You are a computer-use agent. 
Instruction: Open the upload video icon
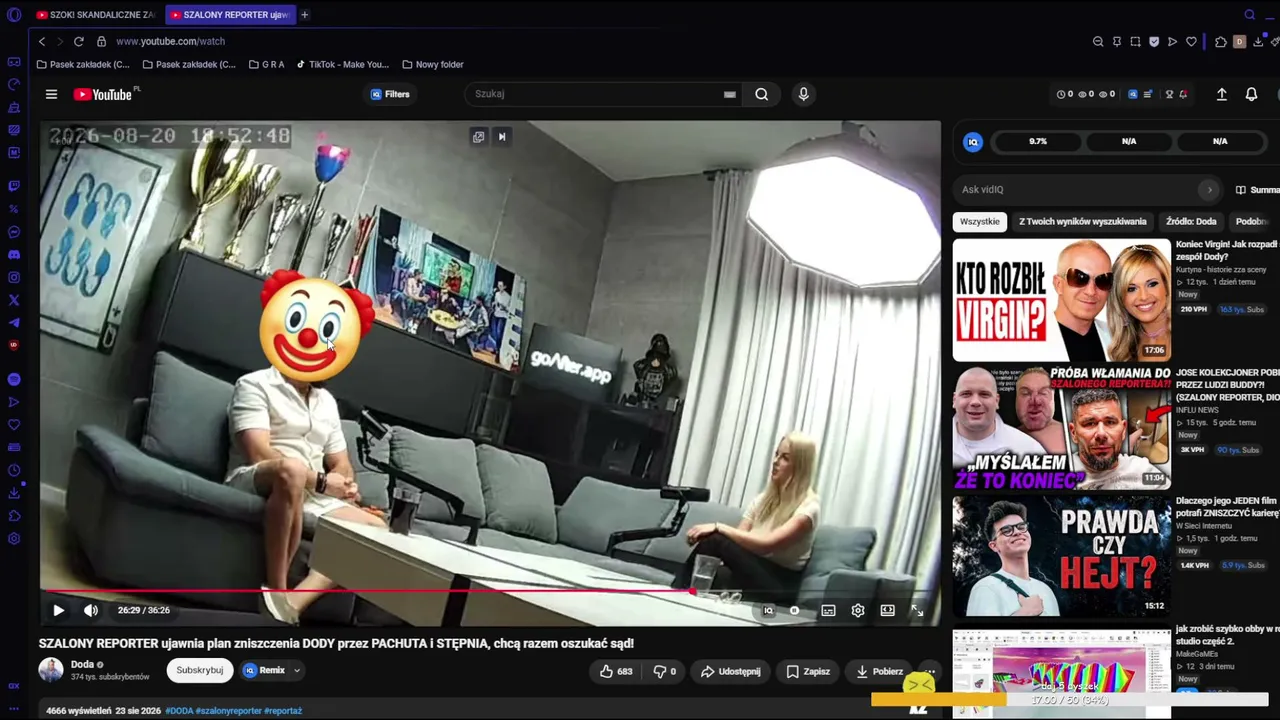click(x=1221, y=94)
